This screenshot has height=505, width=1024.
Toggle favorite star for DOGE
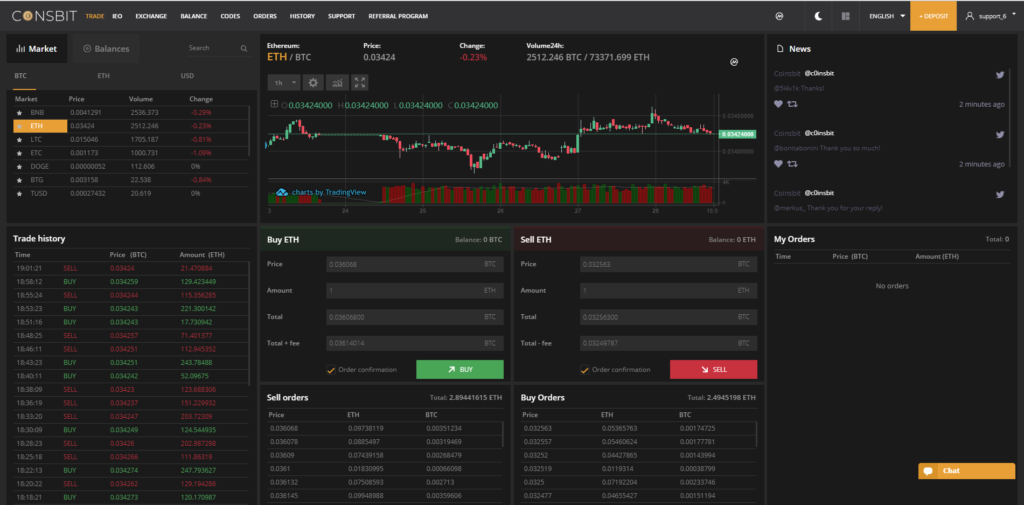20,167
